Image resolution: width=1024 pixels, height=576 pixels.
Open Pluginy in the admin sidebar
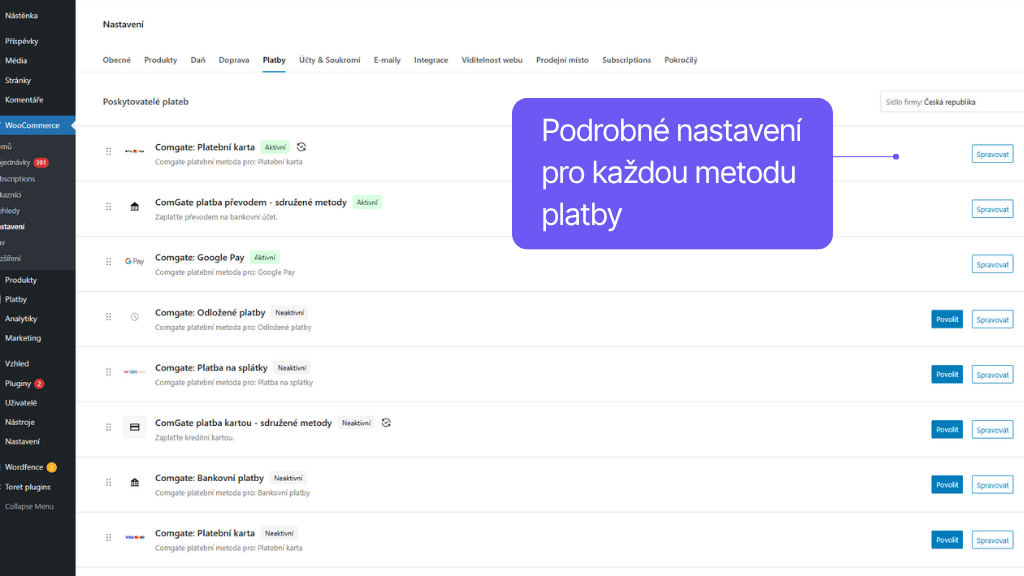pos(19,383)
